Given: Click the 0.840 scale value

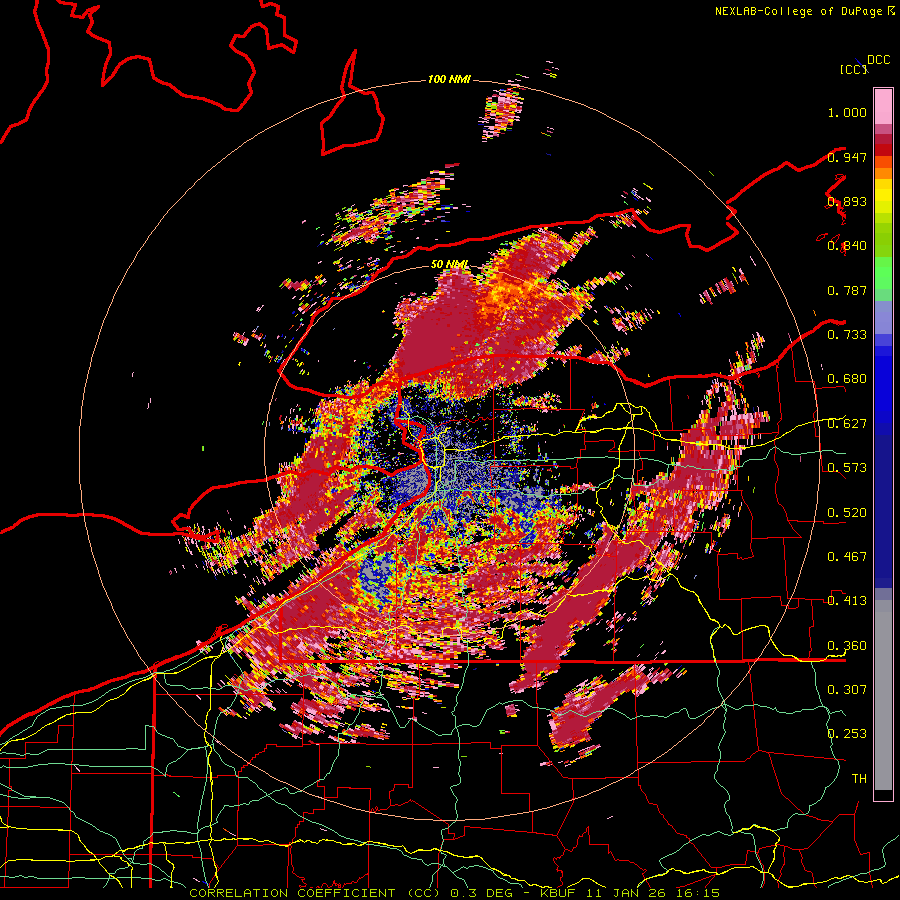Looking at the screenshot, I should coord(847,246).
